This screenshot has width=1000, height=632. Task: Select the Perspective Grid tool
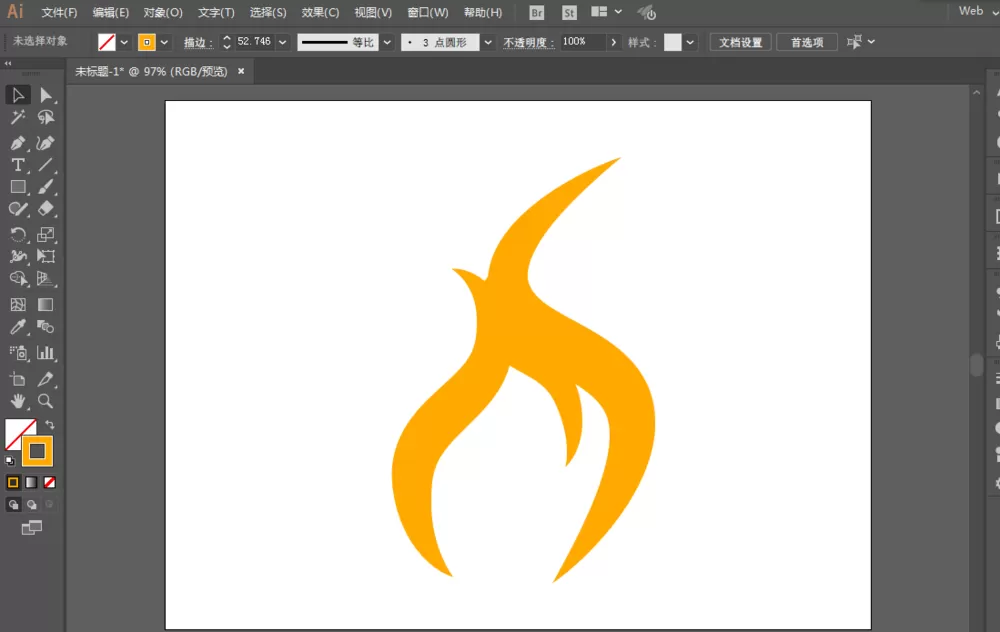click(45, 279)
